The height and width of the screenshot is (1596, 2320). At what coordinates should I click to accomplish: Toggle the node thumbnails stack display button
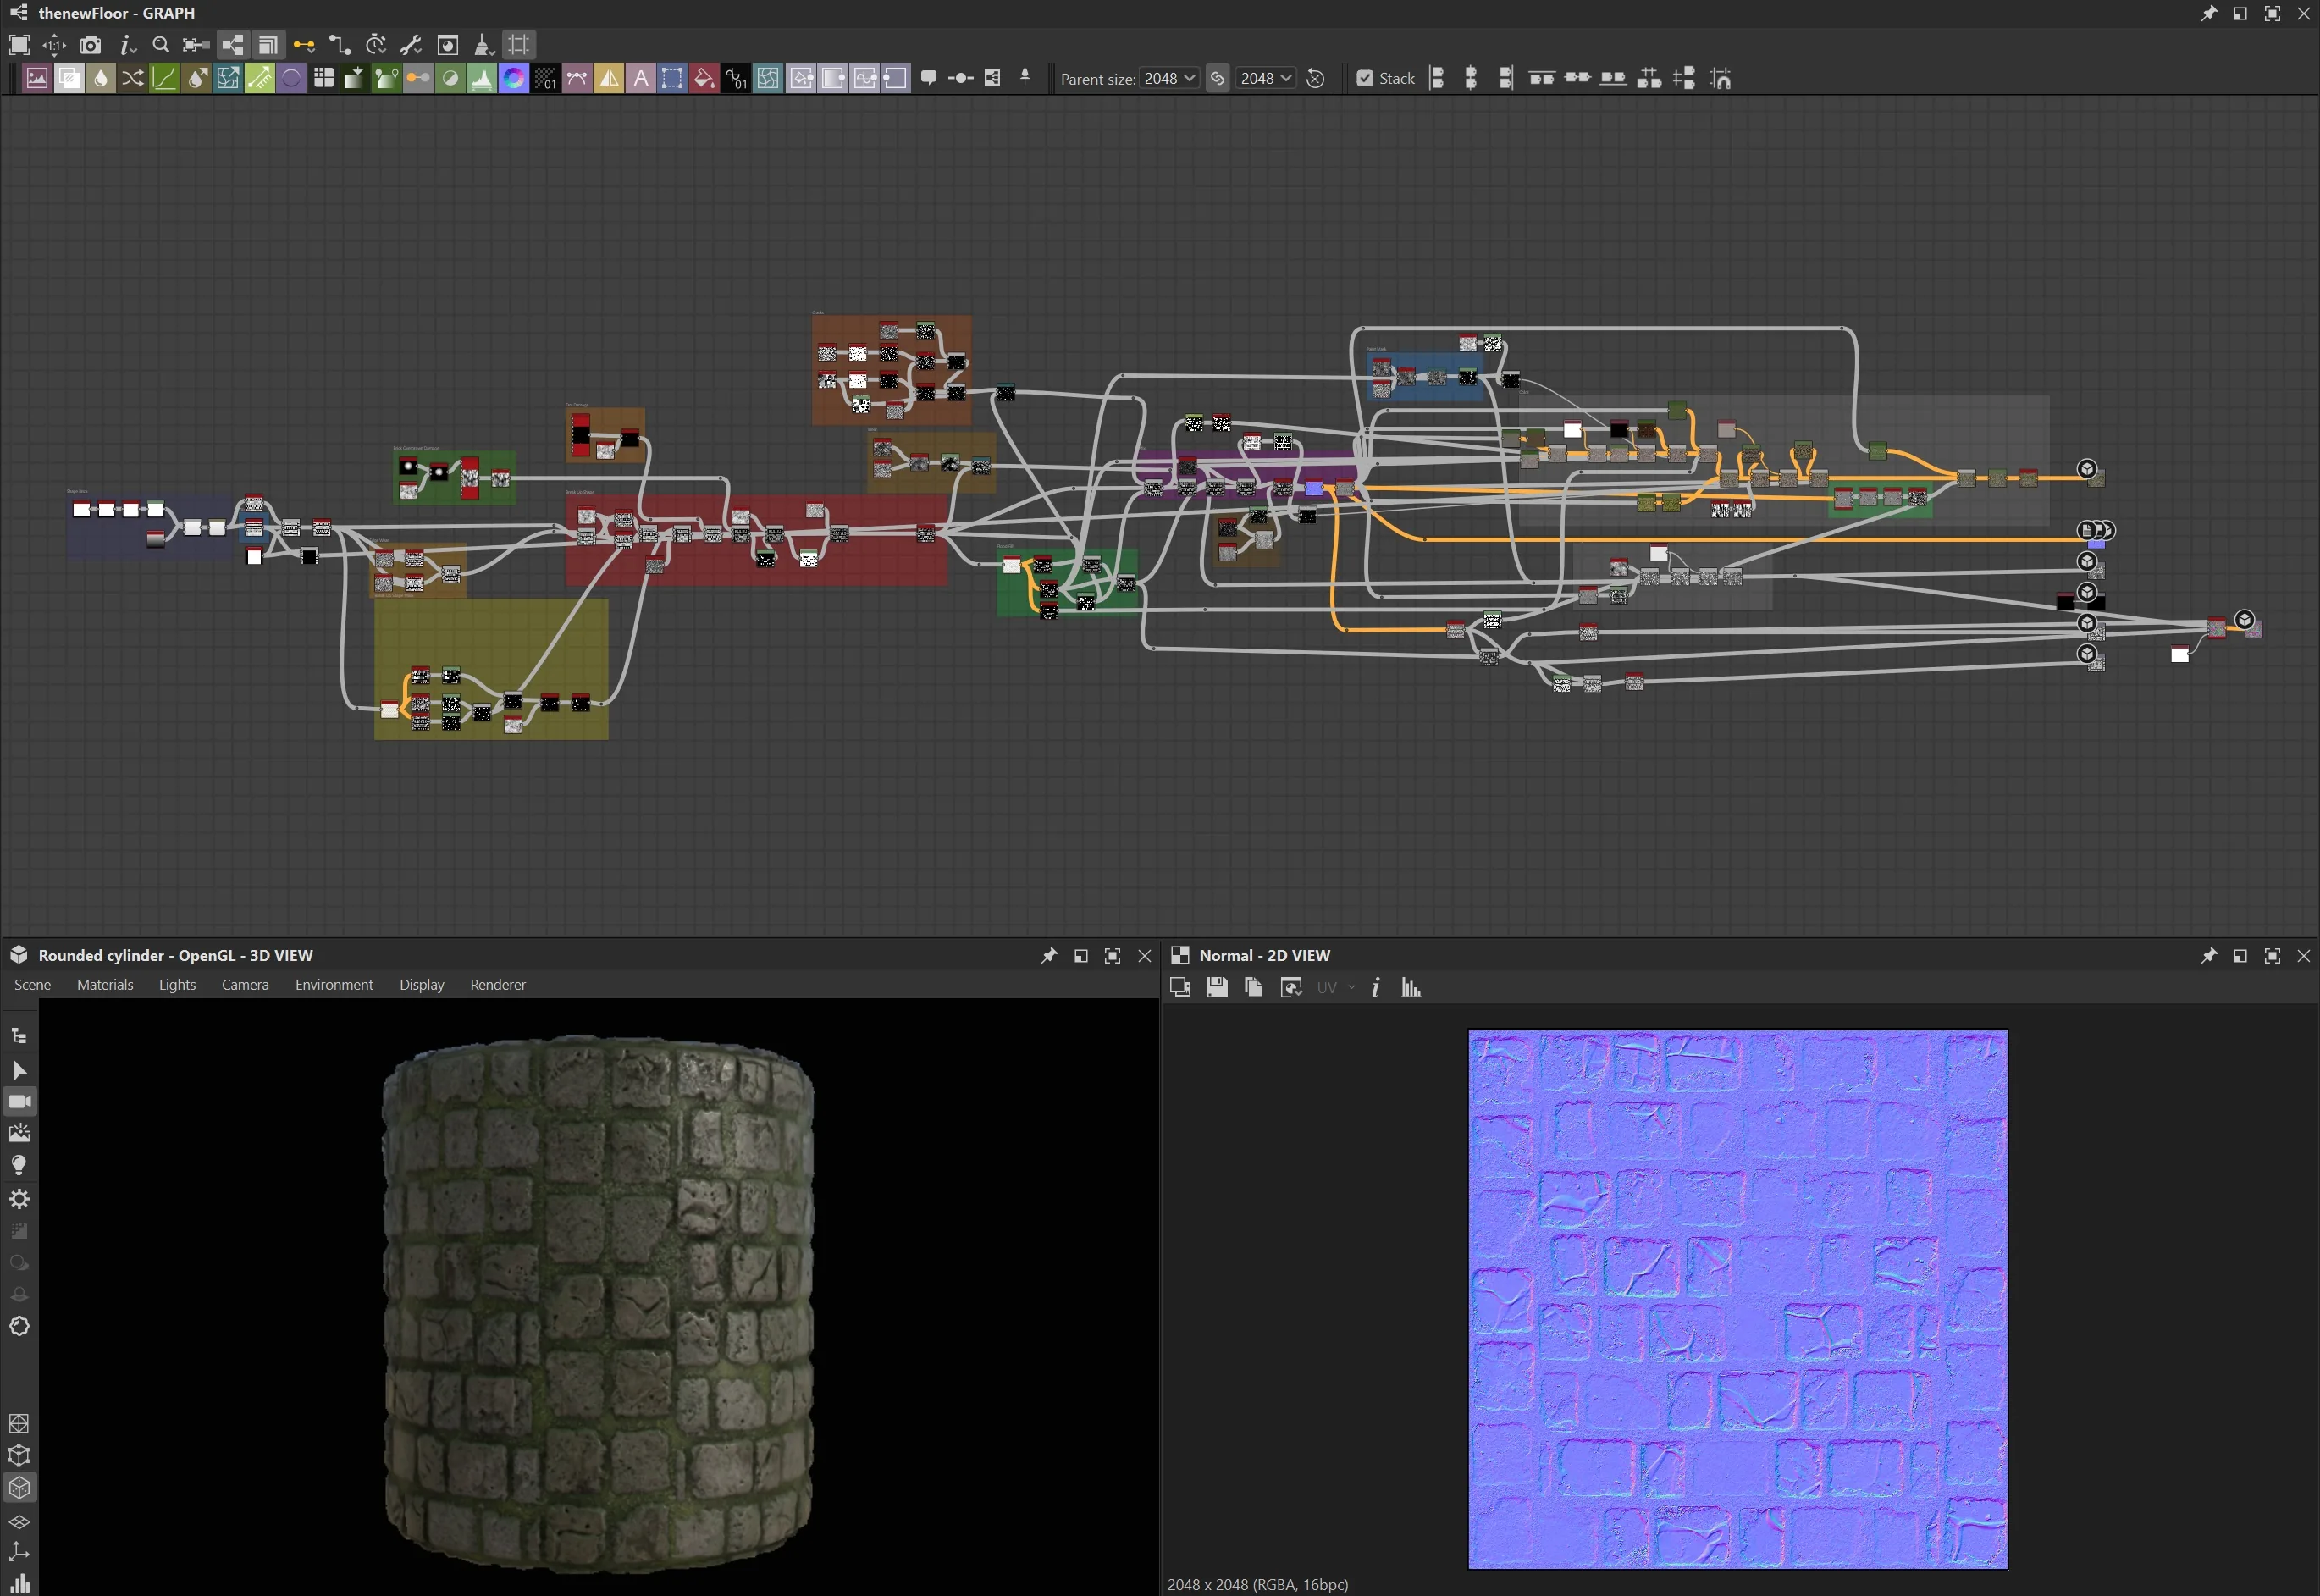click(x=268, y=45)
